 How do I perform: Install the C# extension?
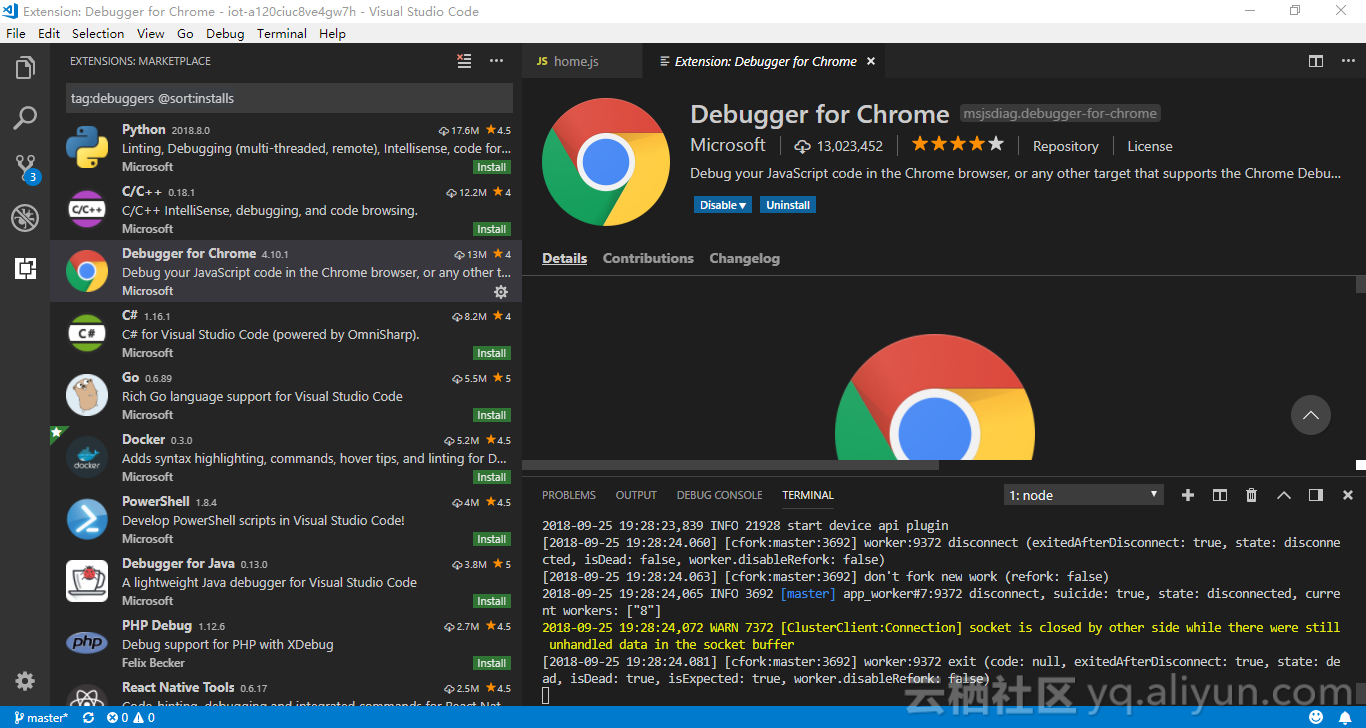[492, 353]
